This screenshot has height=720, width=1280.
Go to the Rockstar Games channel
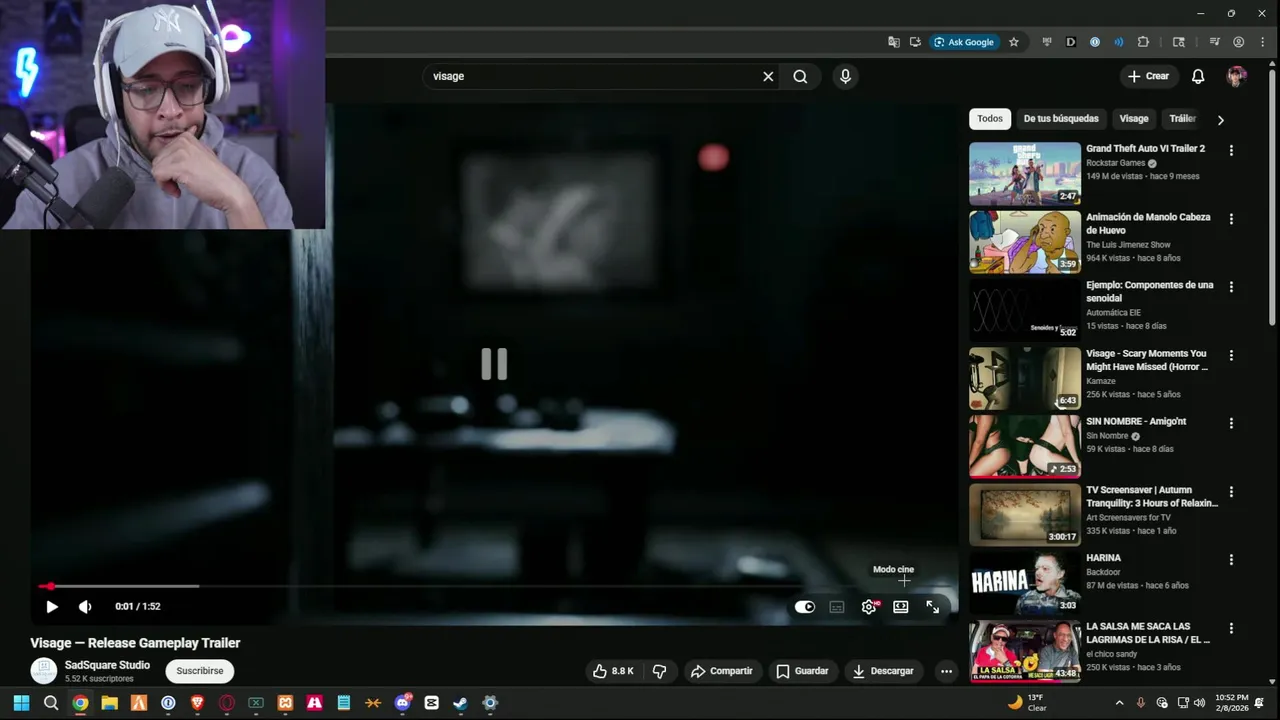[x=1116, y=163]
